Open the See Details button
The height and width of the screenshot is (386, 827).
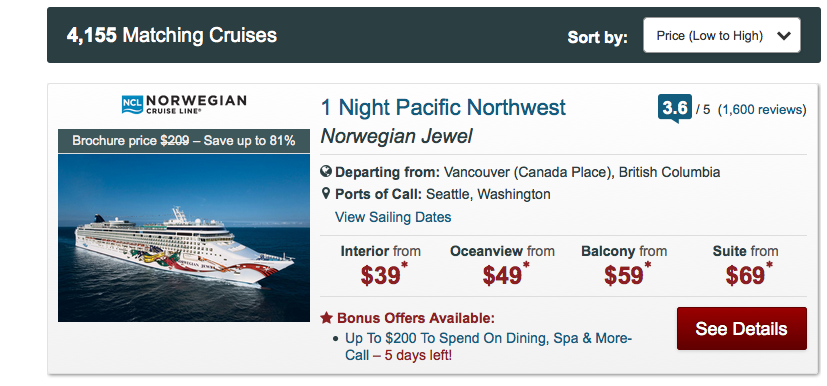click(x=742, y=329)
